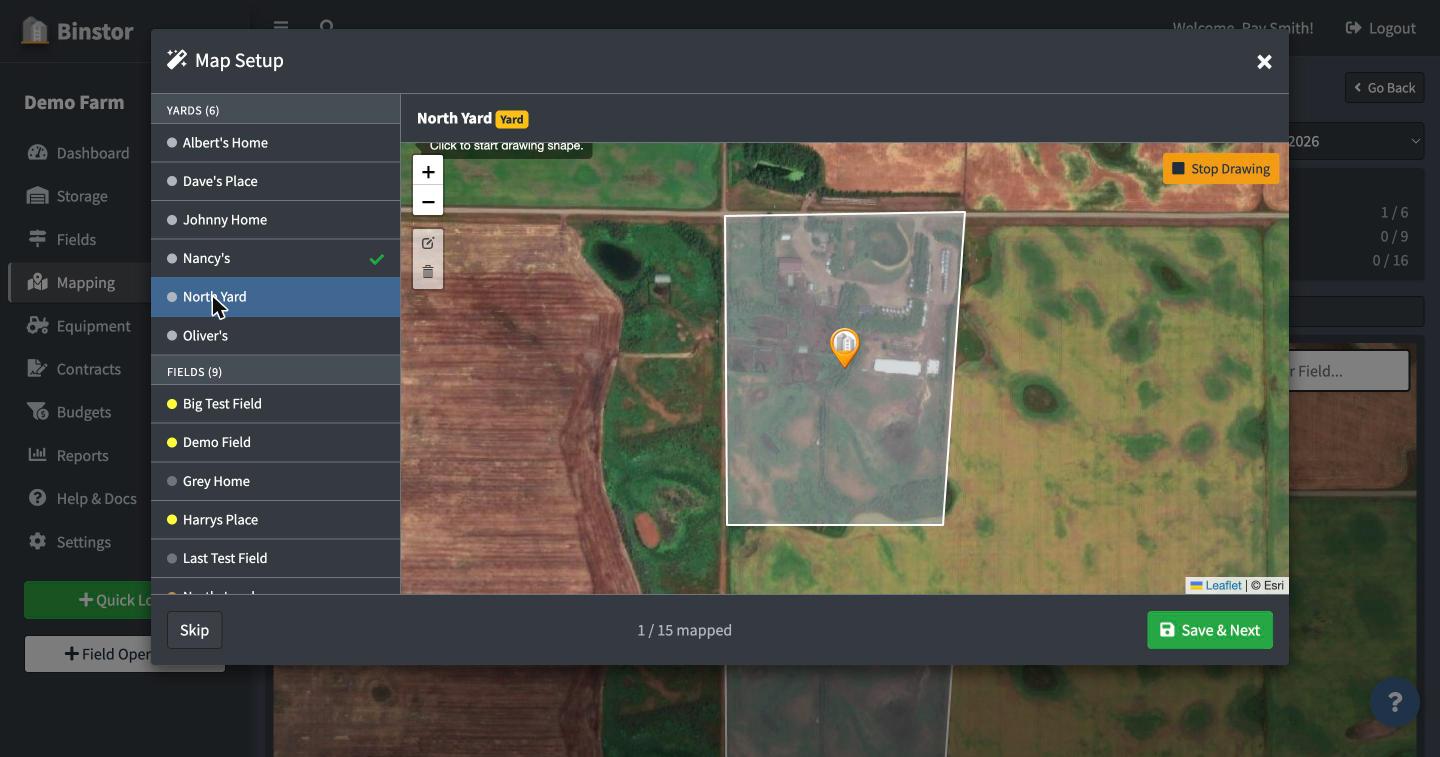This screenshot has height=757, width=1440.
Task: Click the Yard badge label
Action: point(512,119)
